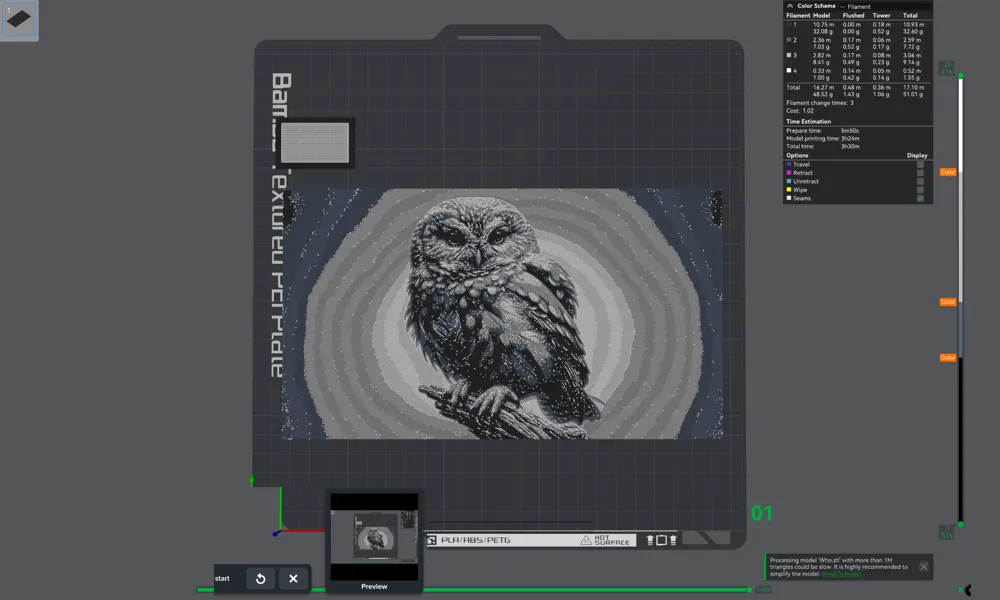Image resolution: width=1000 pixels, height=600 pixels.
Task: Click the Tower column header
Action: pos(881,15)
